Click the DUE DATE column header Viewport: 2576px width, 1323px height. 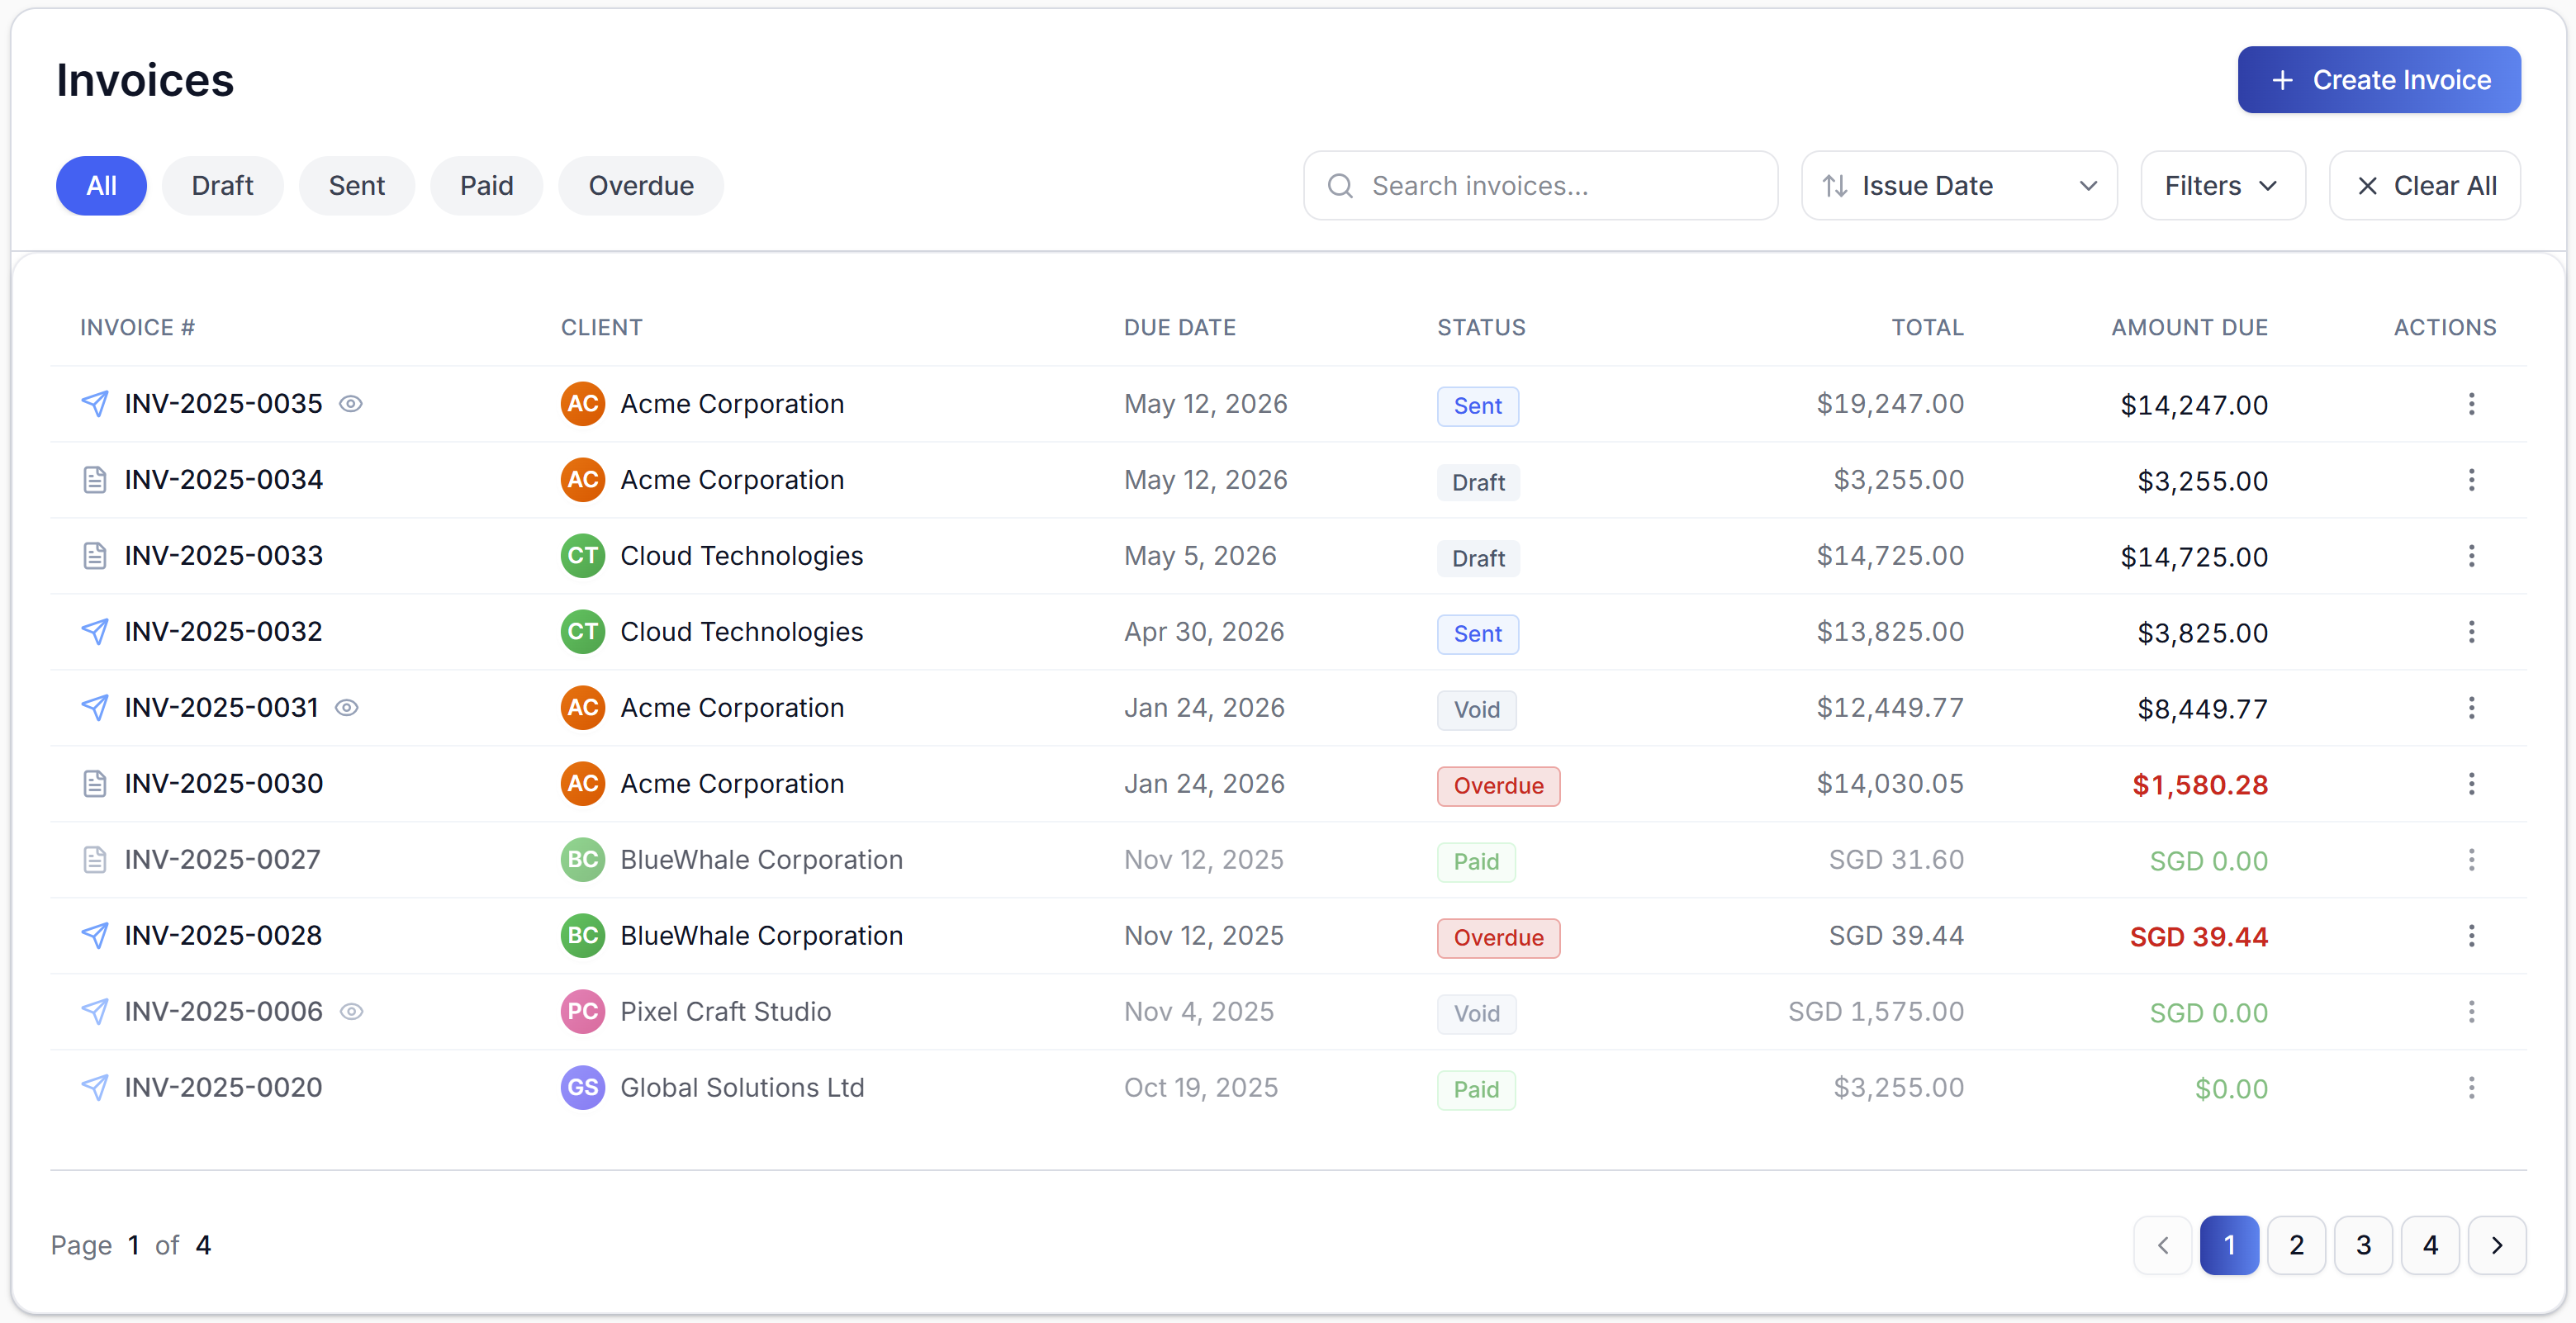pos(1180,328)
